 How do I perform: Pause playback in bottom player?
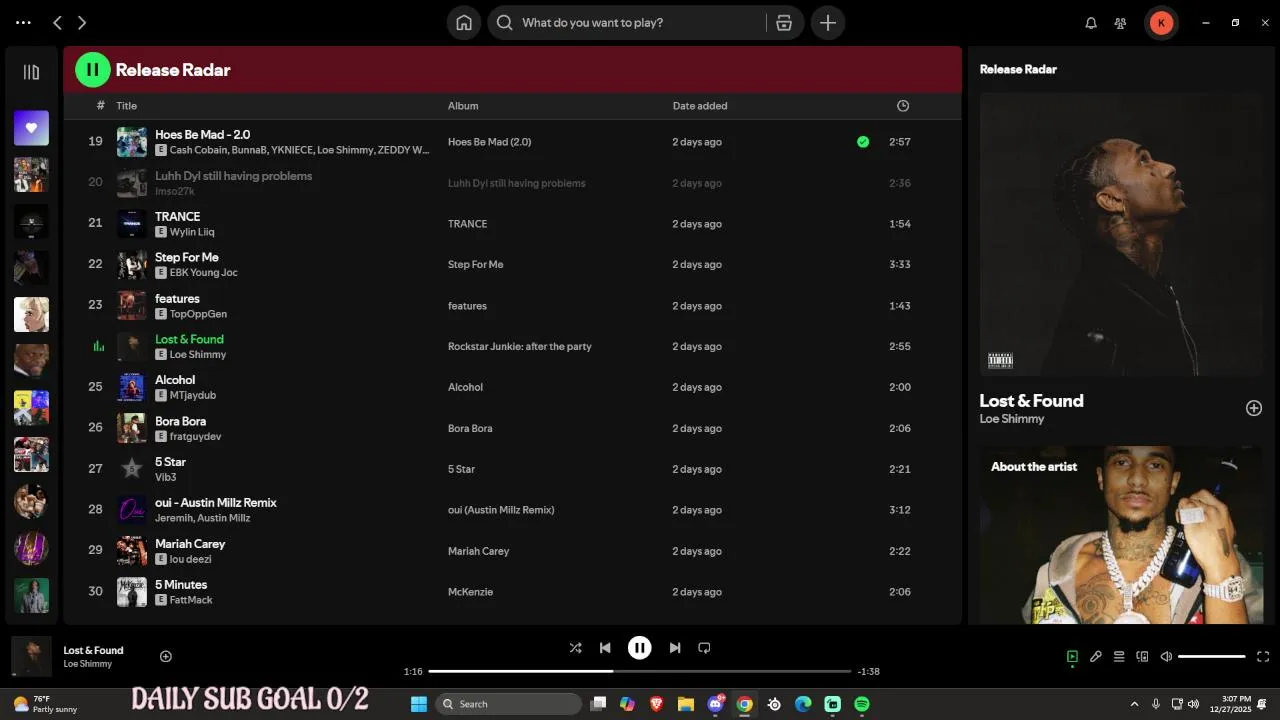[640, 648]
